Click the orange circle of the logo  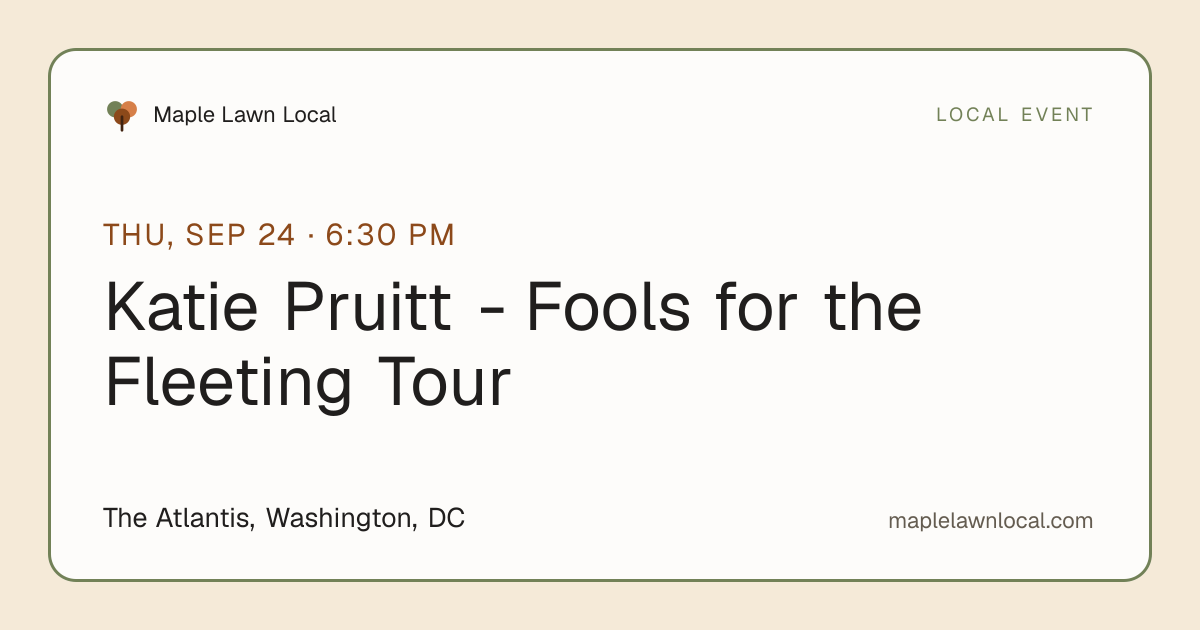(129, 108)
